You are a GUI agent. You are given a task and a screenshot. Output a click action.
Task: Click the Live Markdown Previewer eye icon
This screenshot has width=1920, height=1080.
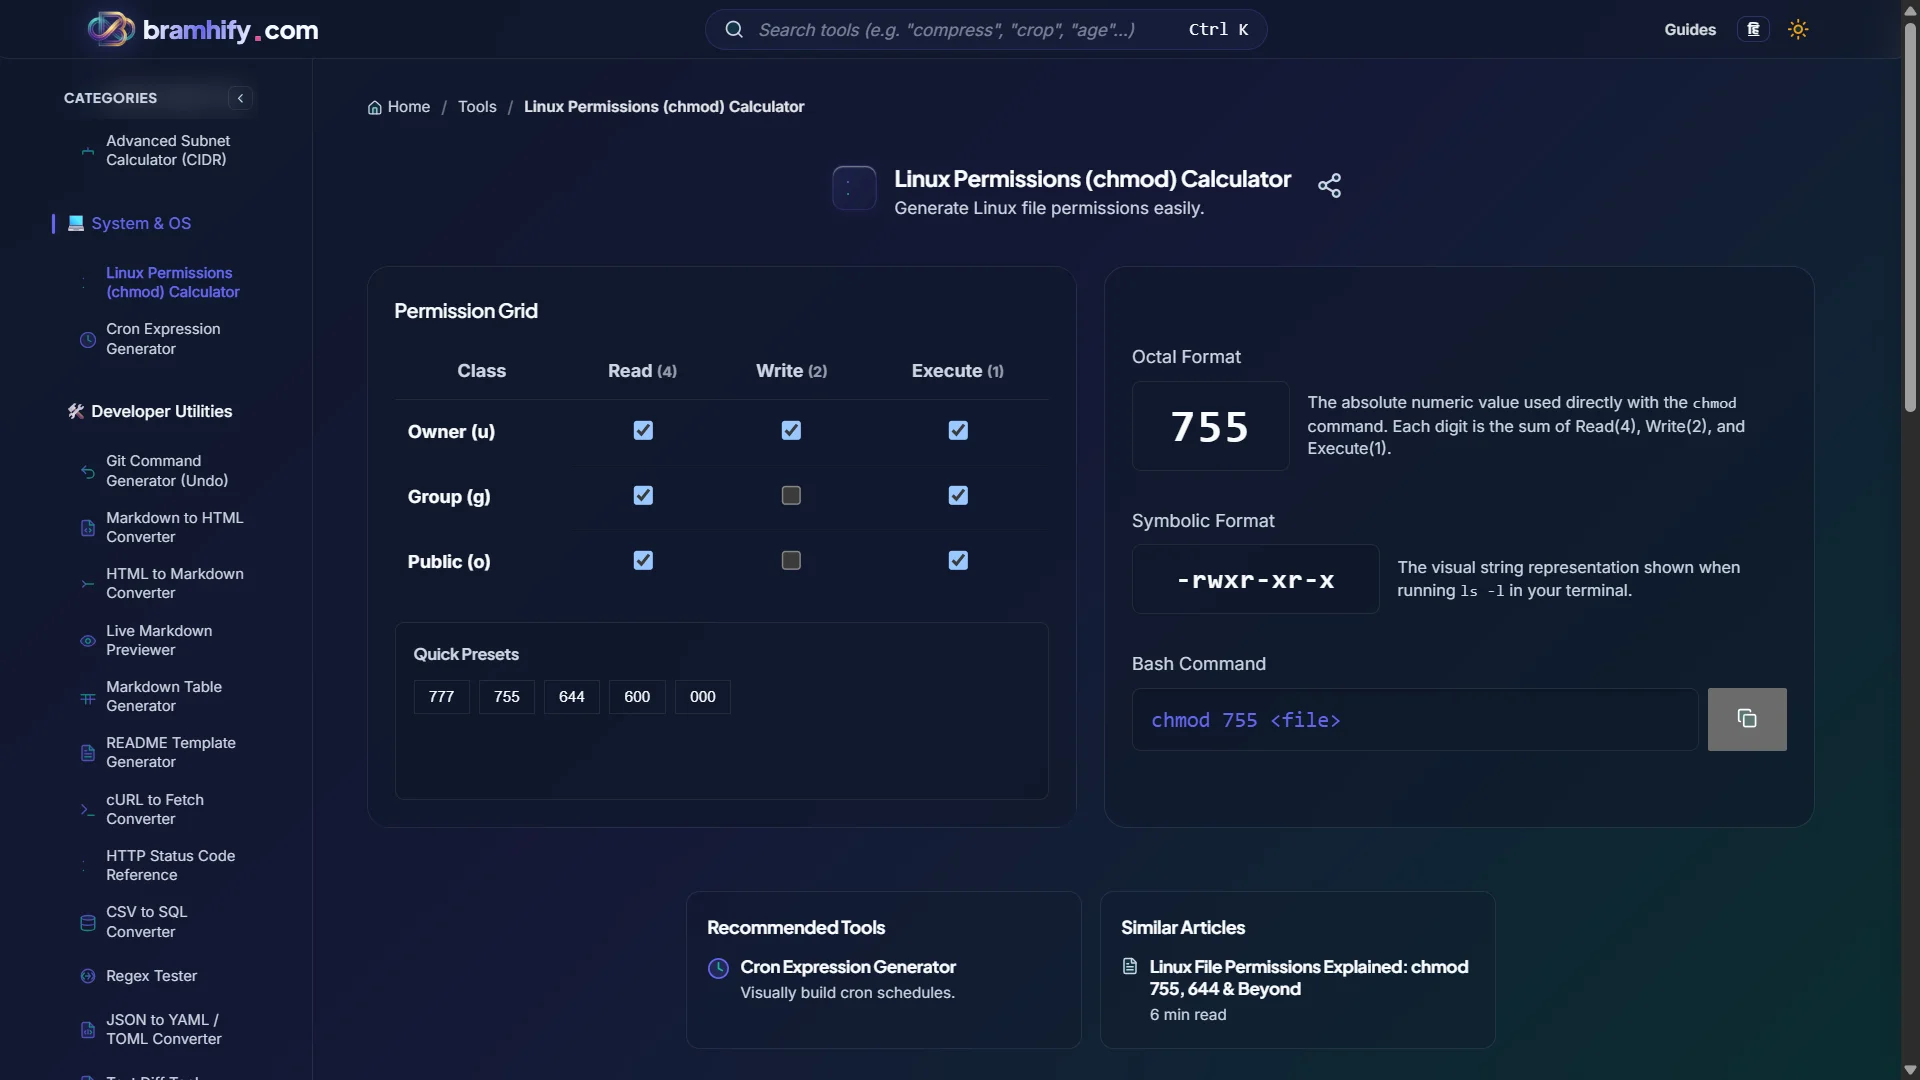click(88, 640)
